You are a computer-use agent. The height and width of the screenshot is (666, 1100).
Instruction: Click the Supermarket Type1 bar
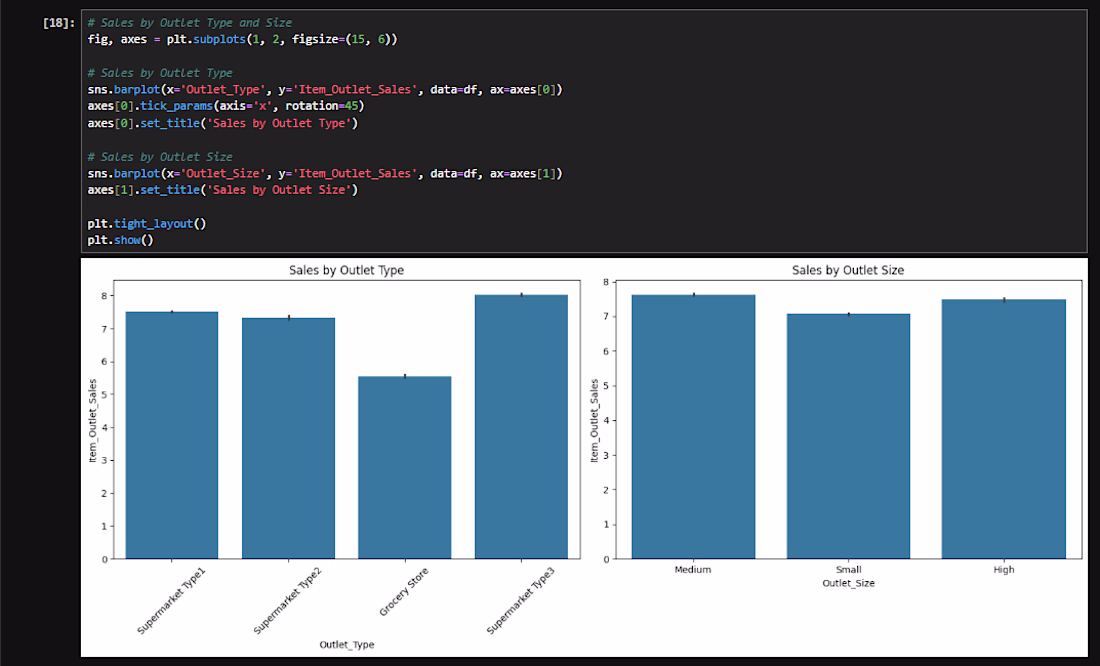pyautogui.click(x=171, y=435)
